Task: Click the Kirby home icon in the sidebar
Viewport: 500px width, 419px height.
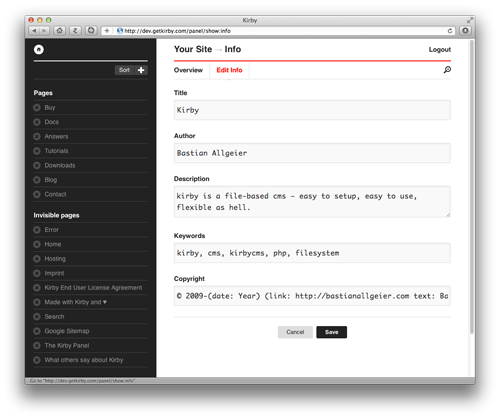Action: [x=39, y=50]
